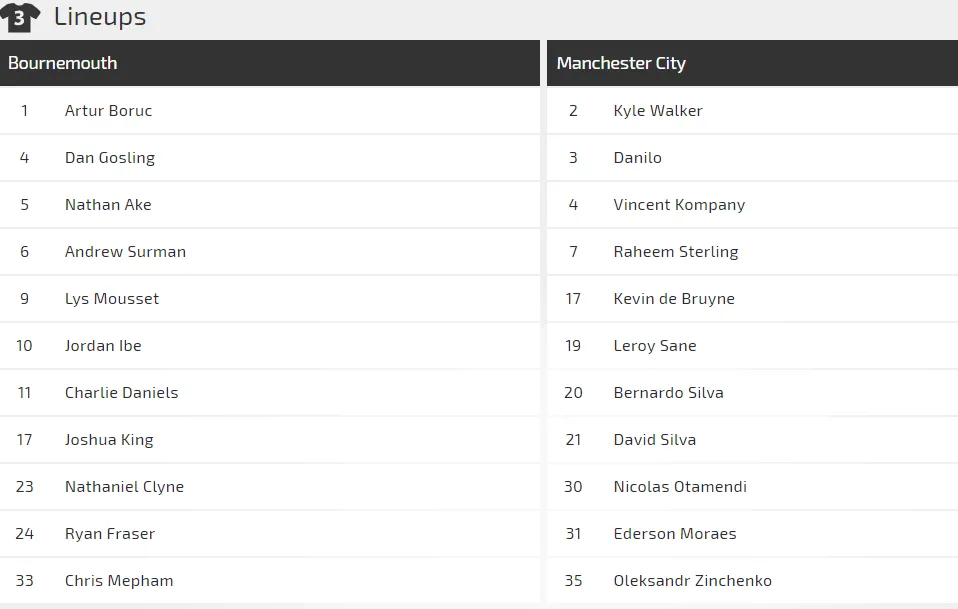The image size is (958, 609).
Task: Open Dan Gosling player link
Action: 109,158
